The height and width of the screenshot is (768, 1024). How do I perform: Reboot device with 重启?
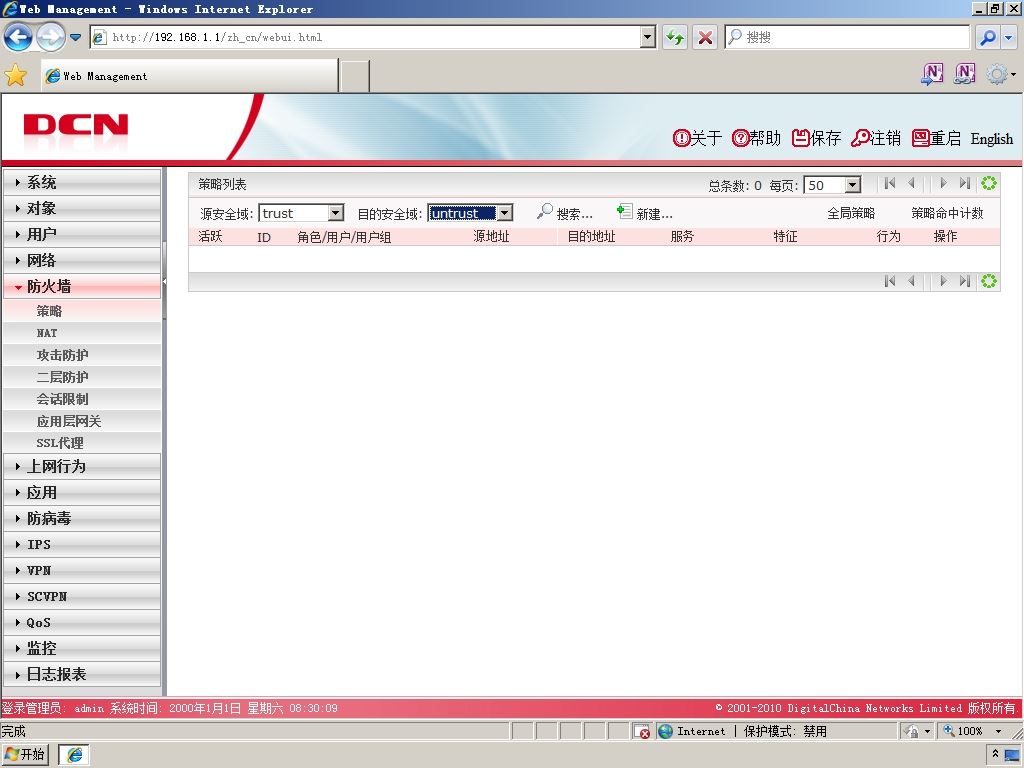[936, 138]
